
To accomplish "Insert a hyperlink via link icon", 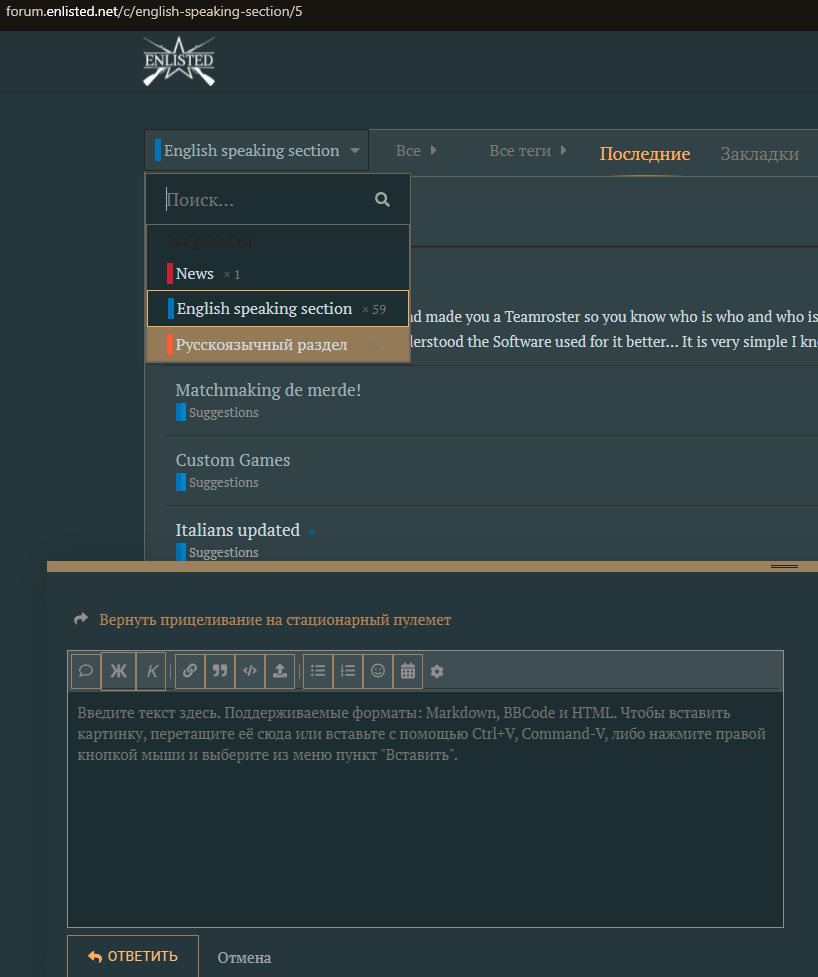I will [x=190, y=671].
